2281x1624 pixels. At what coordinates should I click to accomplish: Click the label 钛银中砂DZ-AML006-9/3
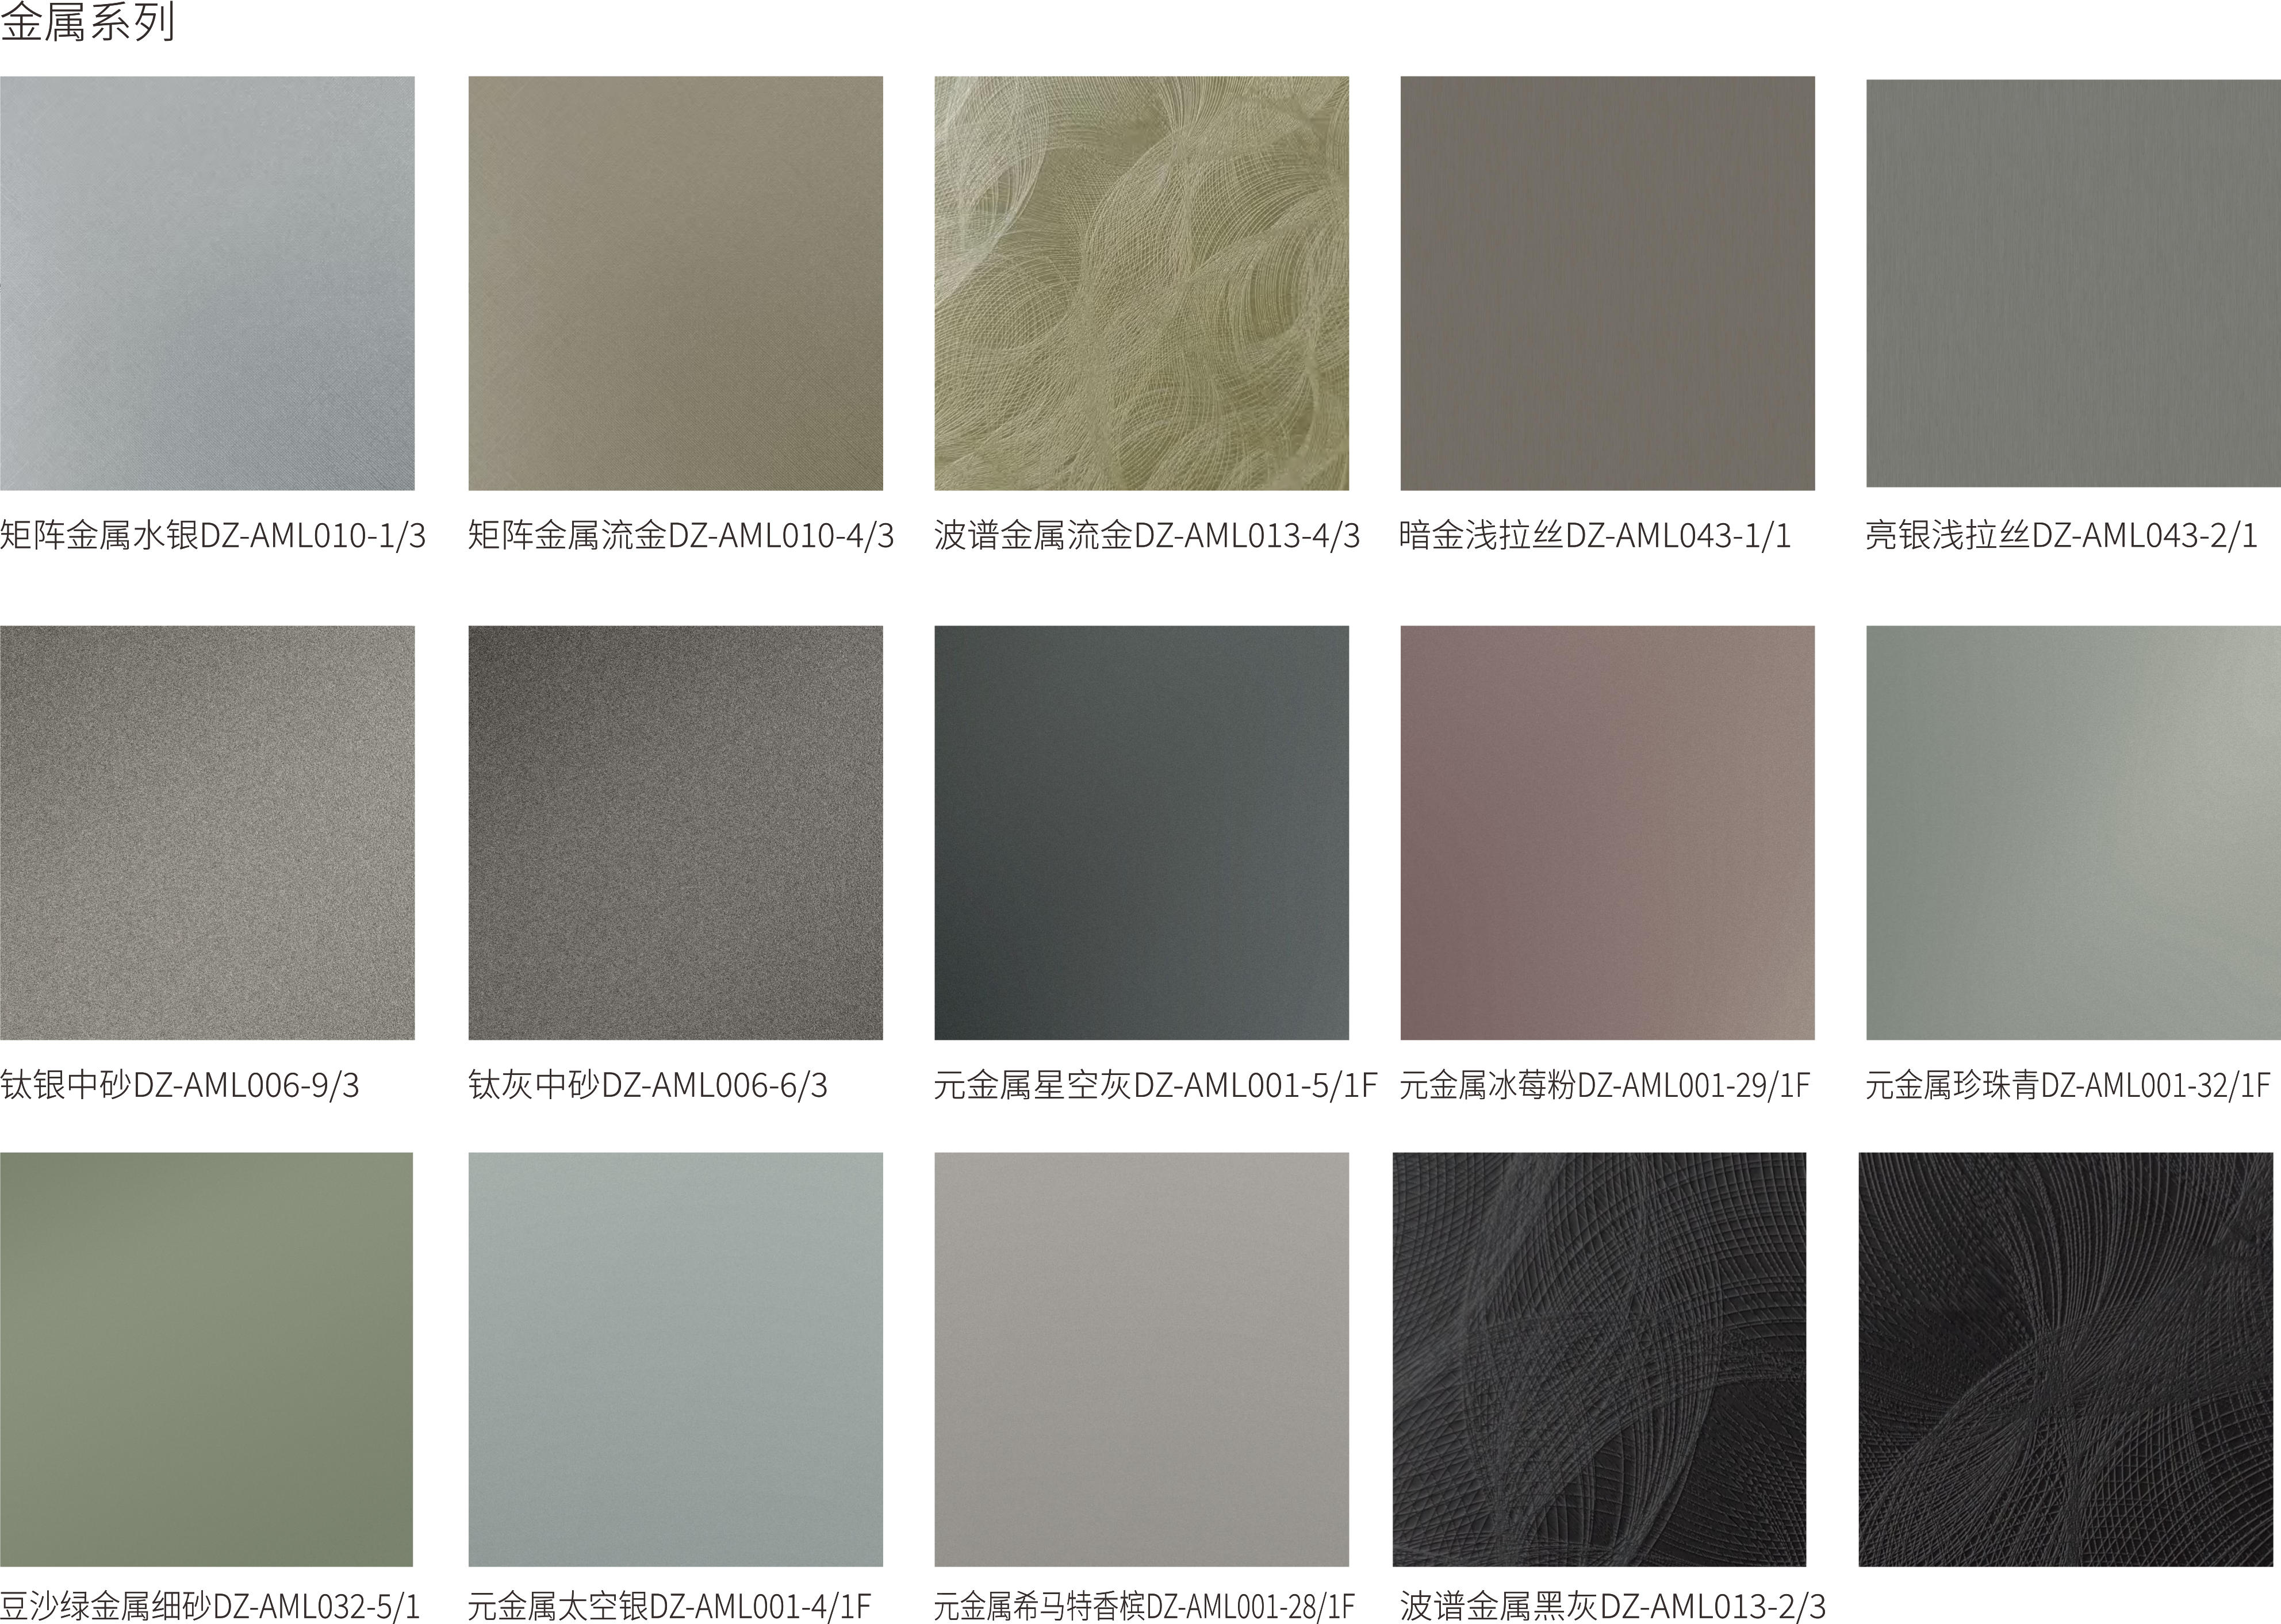click(180, 1085)
